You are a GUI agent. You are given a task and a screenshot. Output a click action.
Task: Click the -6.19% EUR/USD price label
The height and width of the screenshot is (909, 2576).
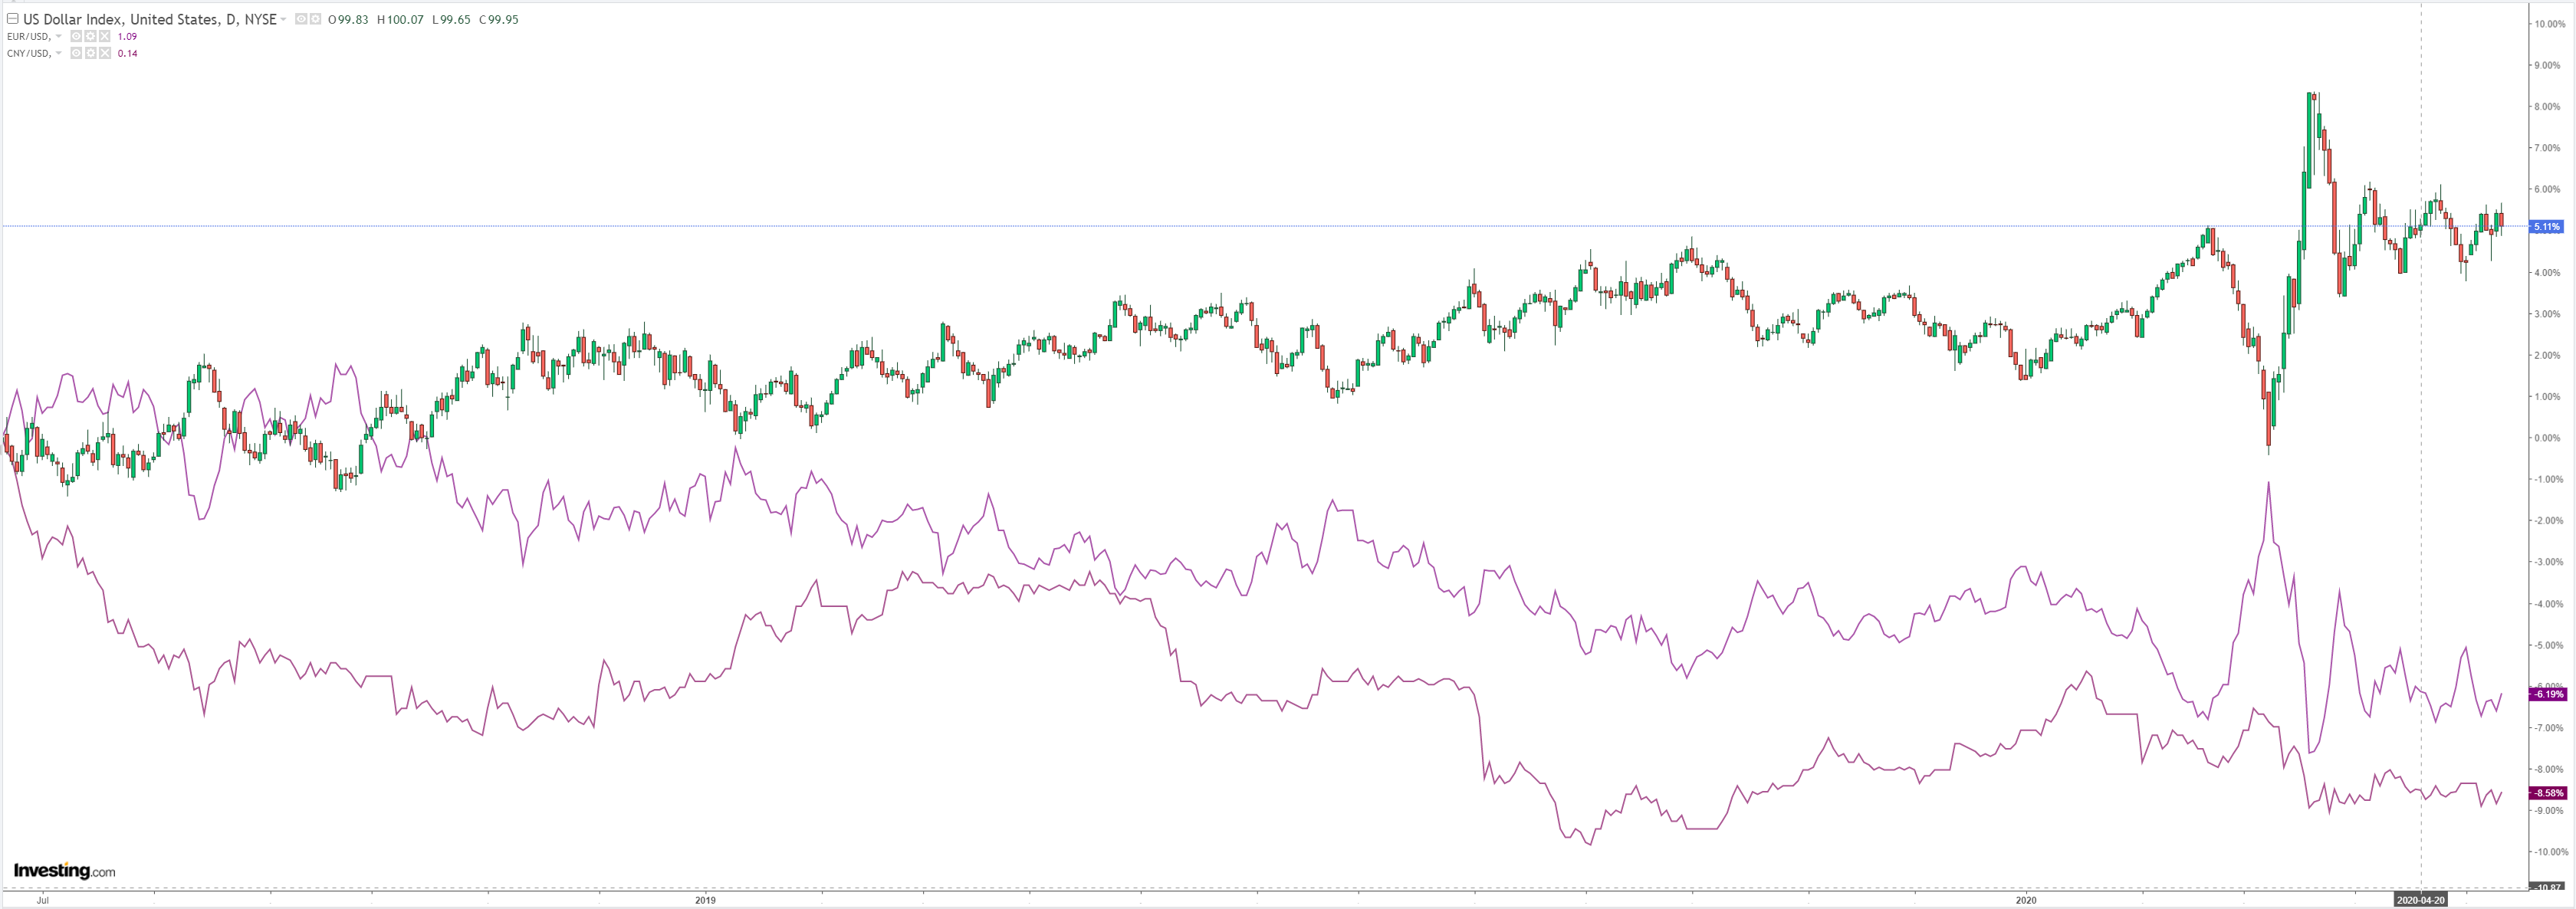tap(2547, 694)
